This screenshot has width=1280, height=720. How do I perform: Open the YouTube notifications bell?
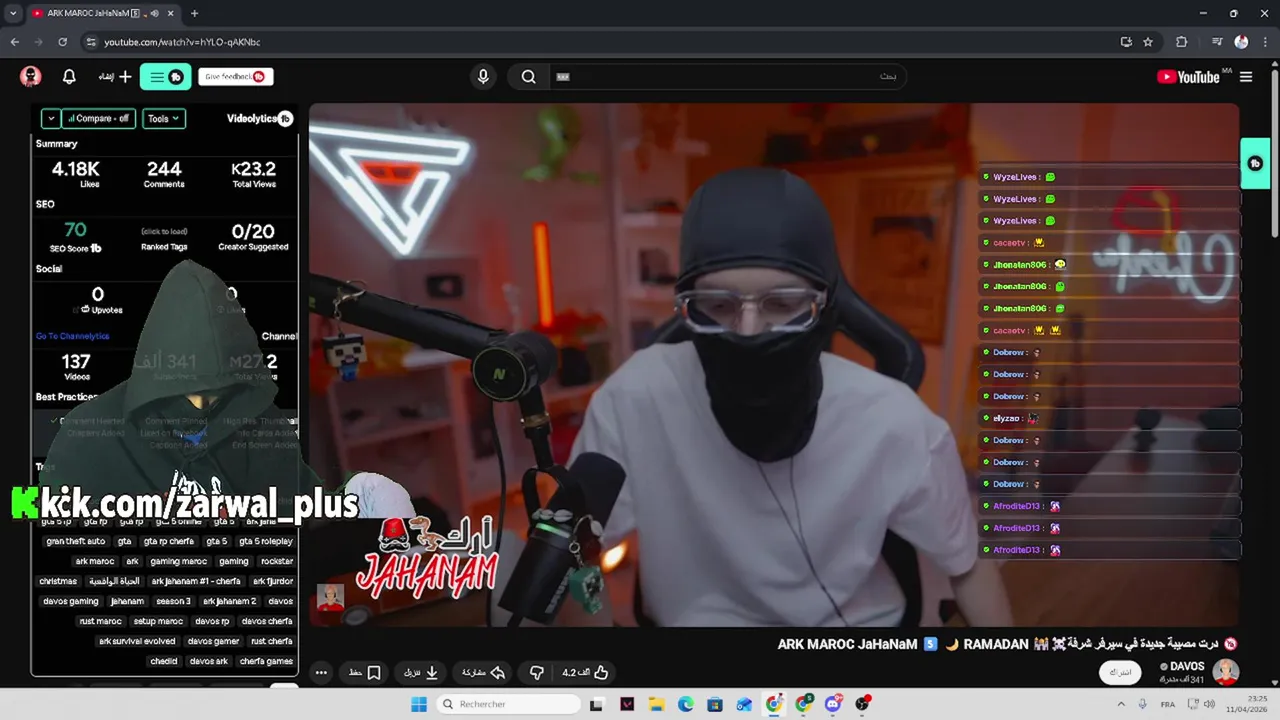coord(69,77)
